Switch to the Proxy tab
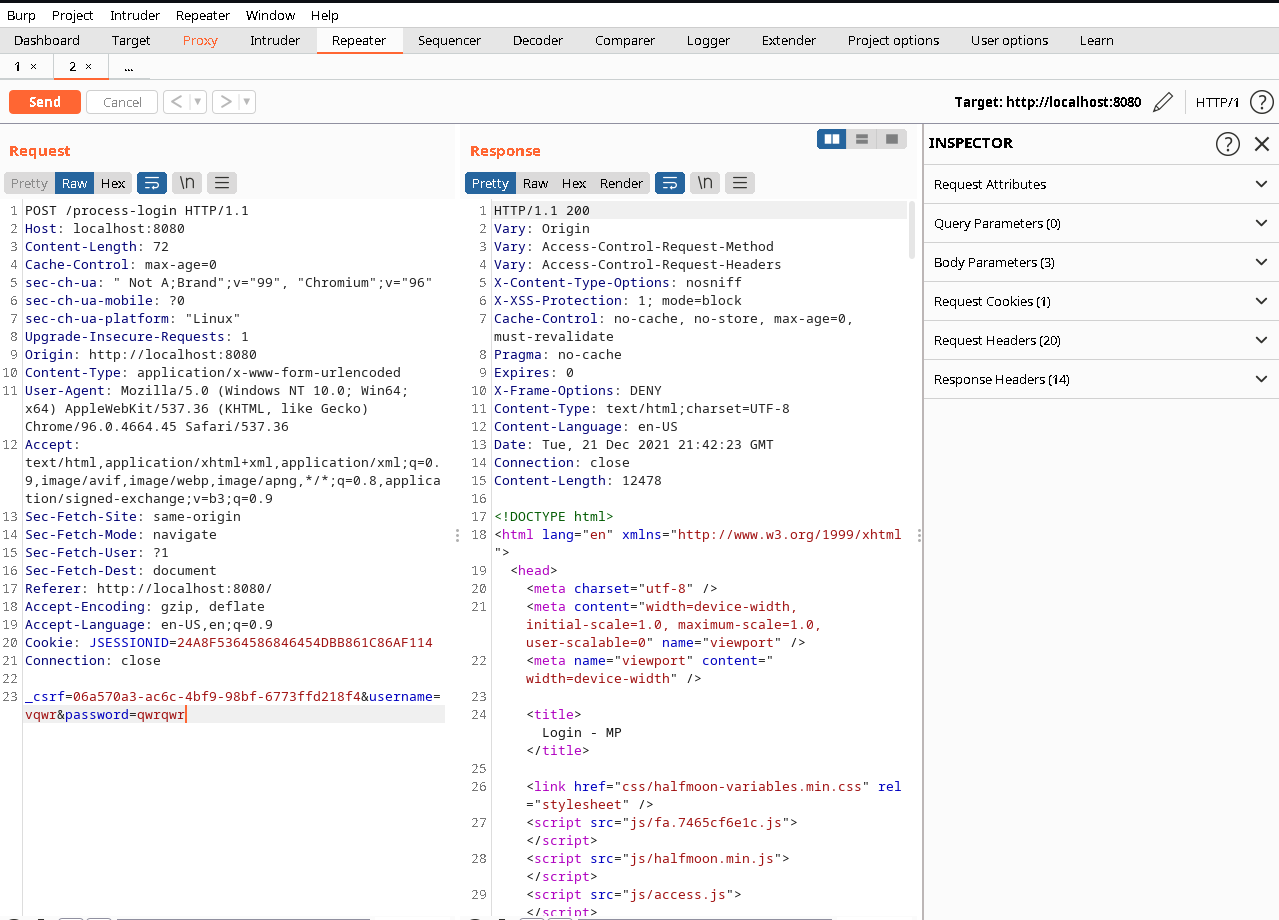 (200, 41)
